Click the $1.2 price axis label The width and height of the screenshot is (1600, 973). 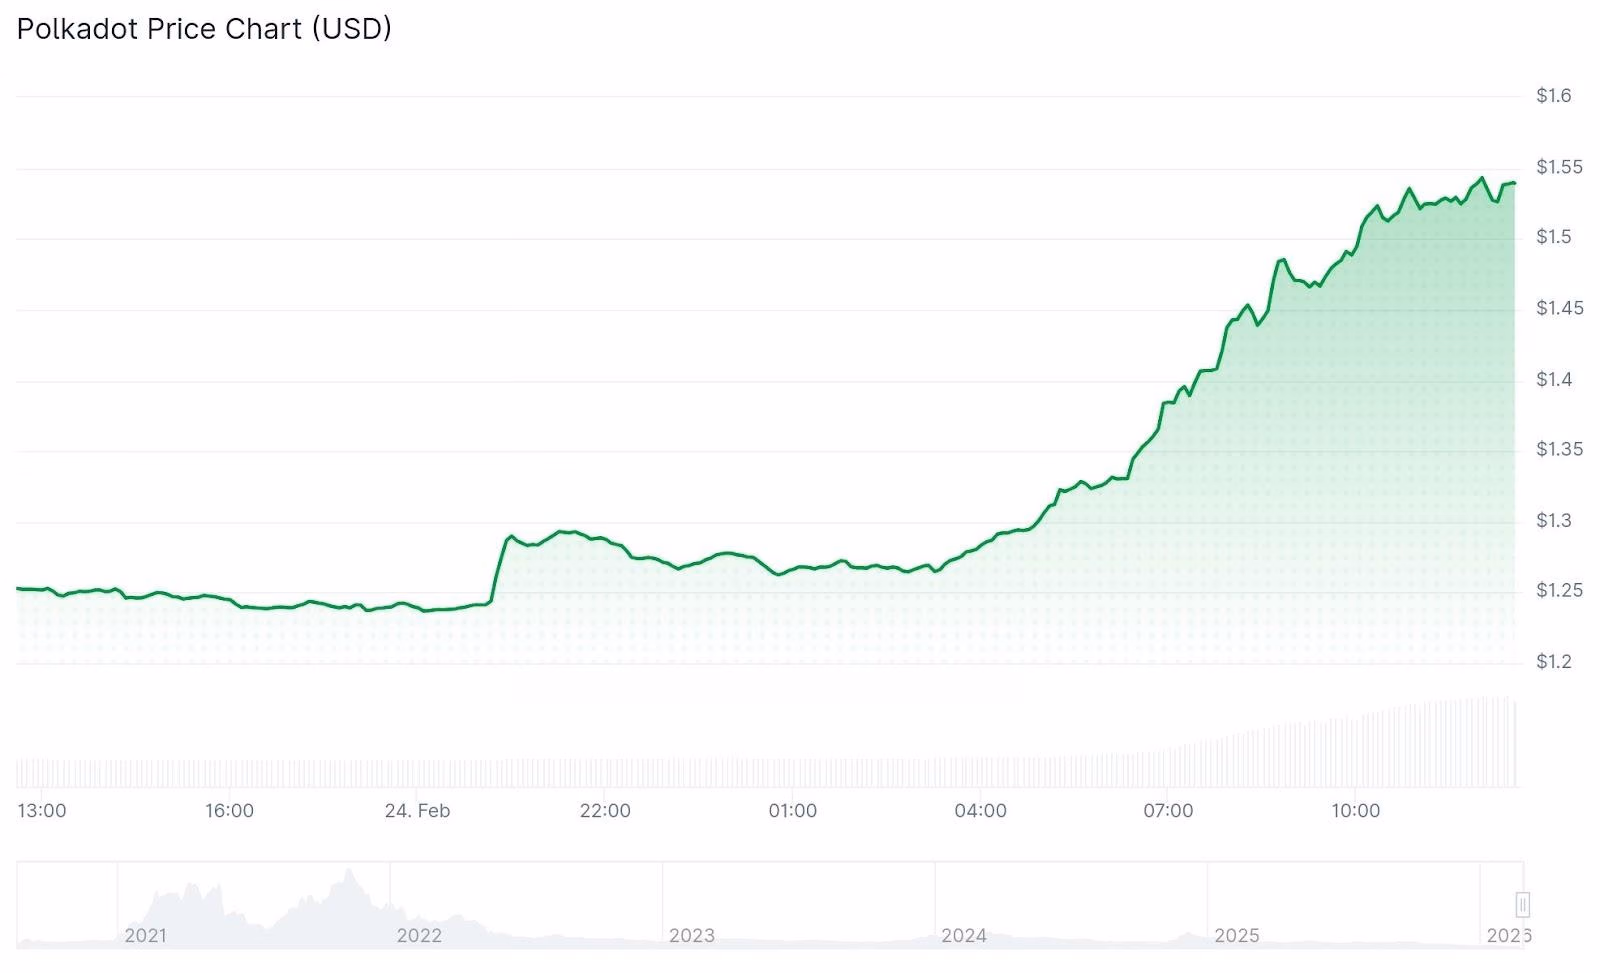(1553, 662)
